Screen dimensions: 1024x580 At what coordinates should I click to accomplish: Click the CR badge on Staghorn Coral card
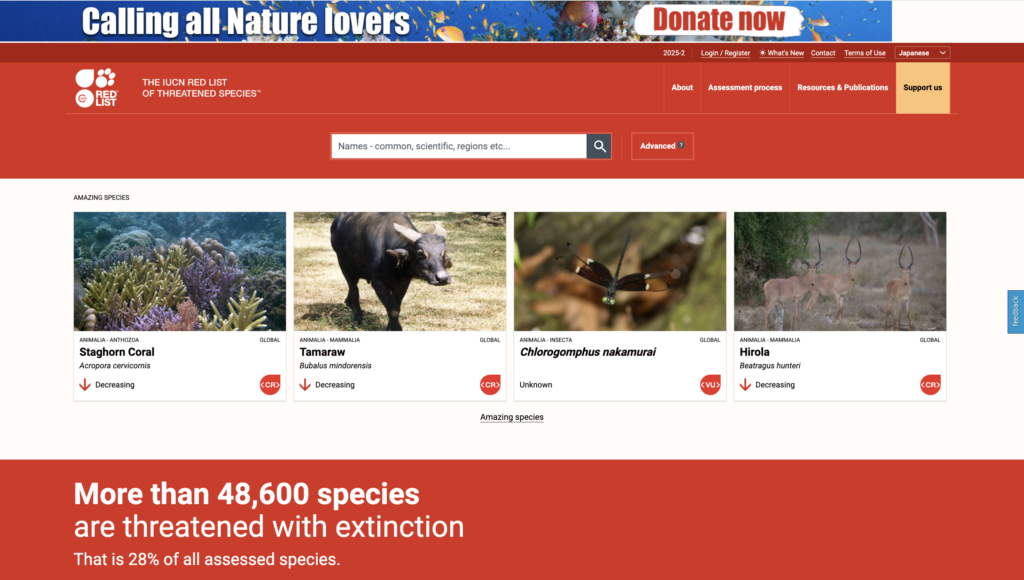pos(270,385)
